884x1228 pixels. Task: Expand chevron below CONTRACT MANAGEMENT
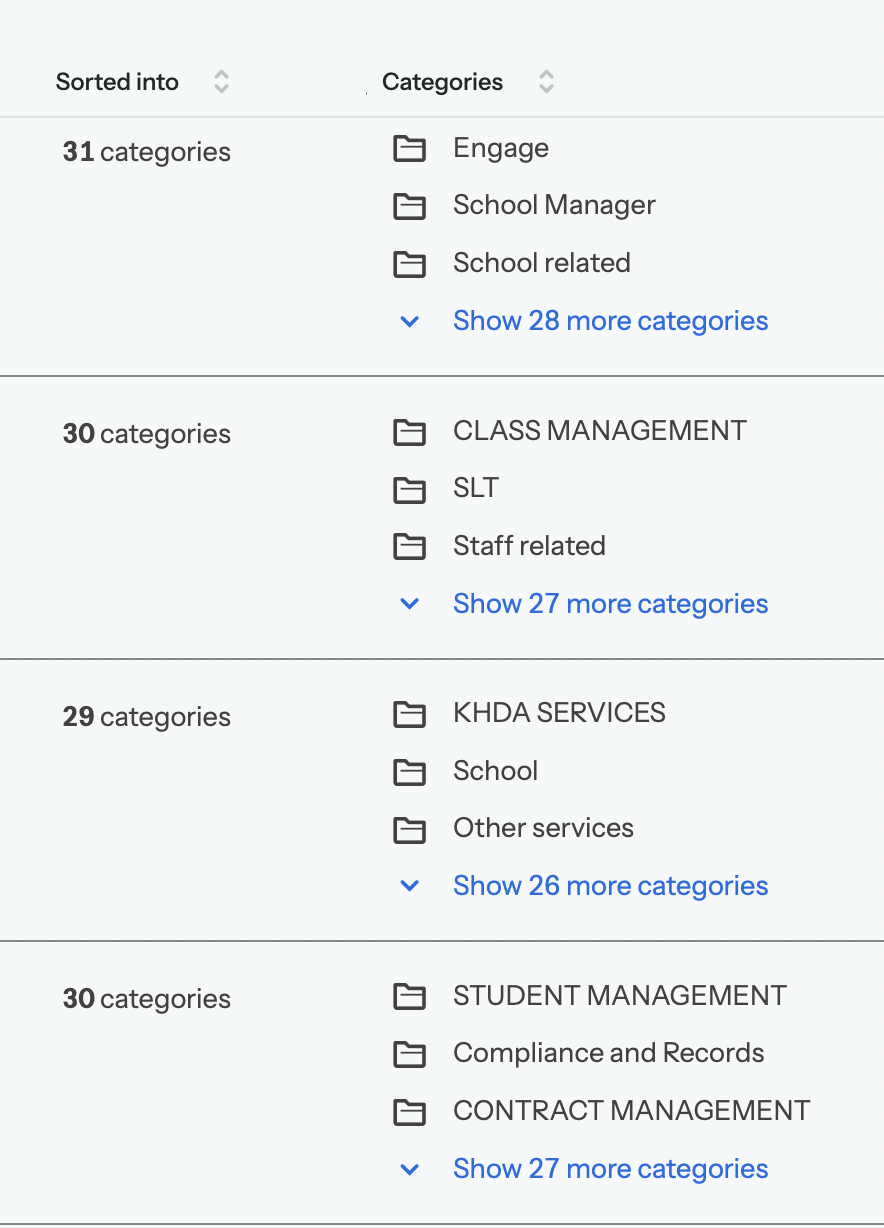point(409,1169)
